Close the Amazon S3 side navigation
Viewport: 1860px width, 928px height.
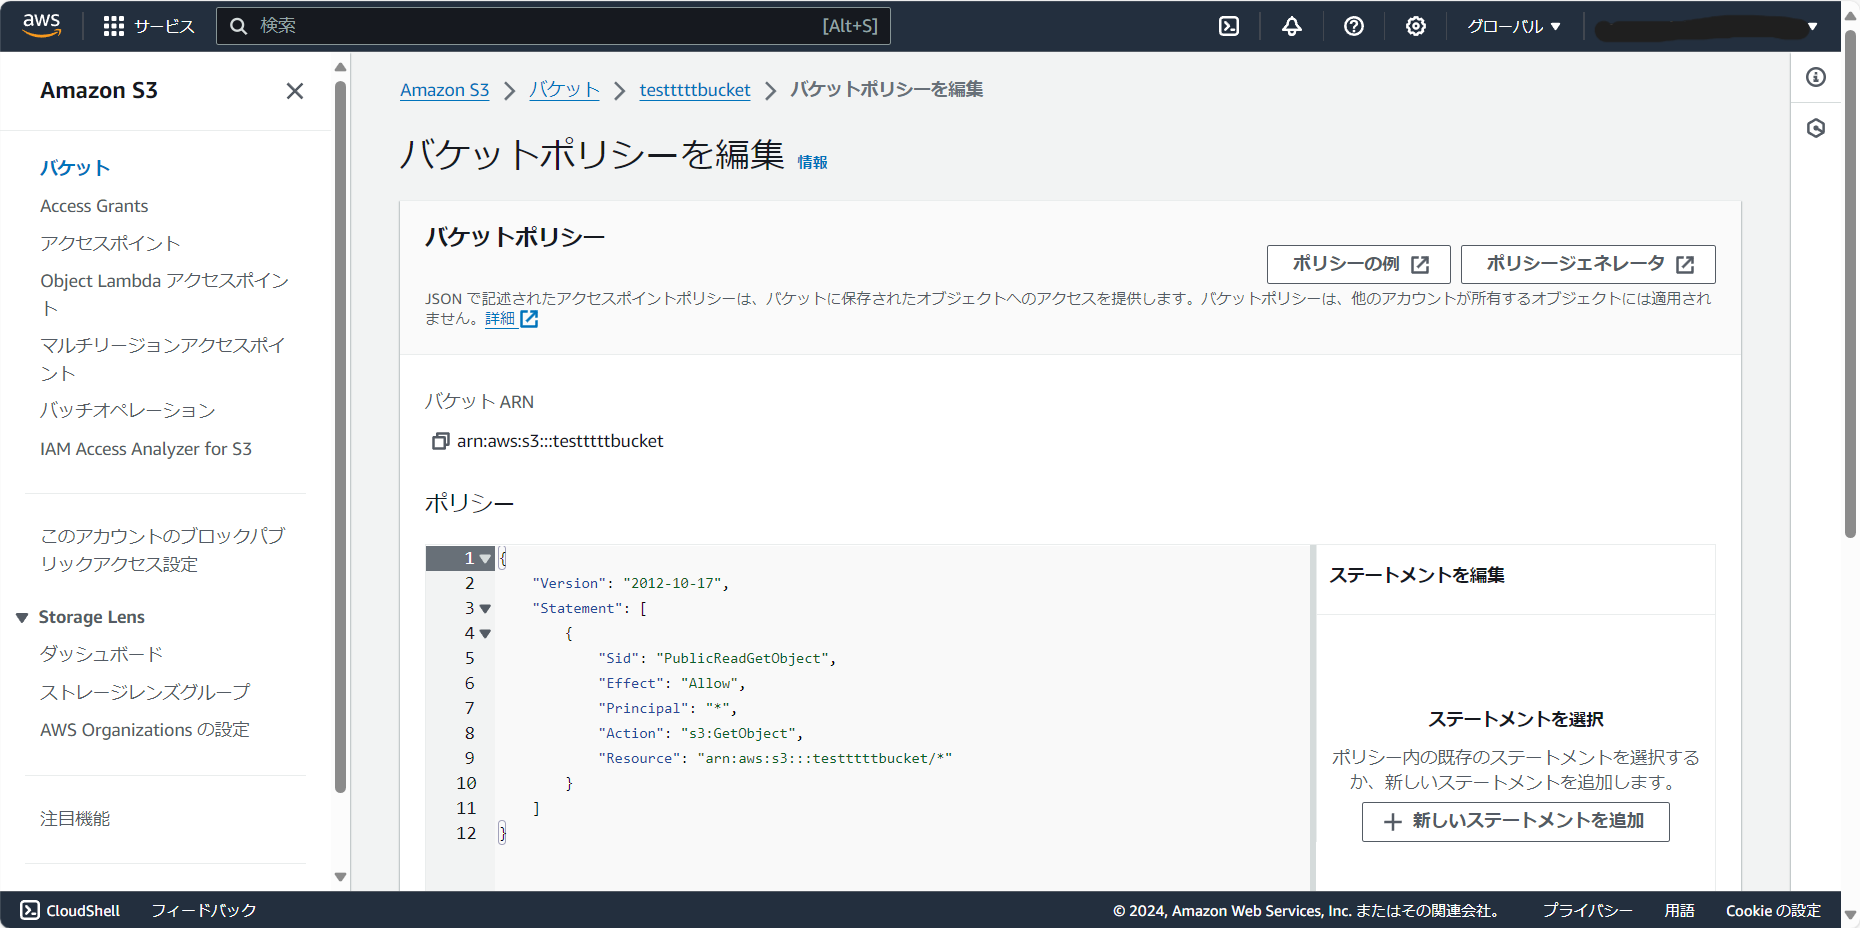(x=295, y=91)
